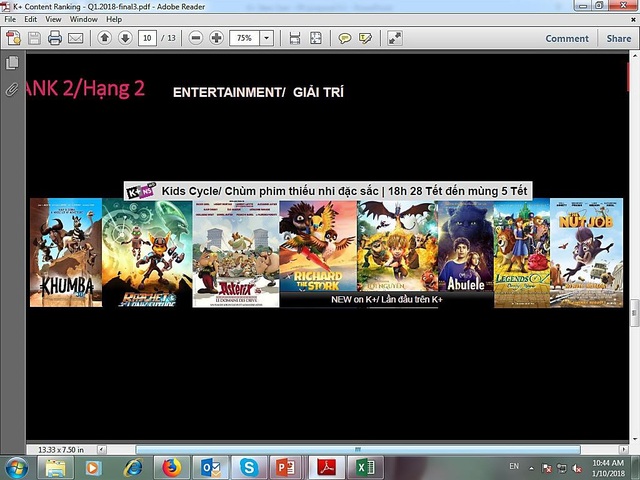Open the attachments paperclip panel
Image resolution: width=640 pixels, height=480 pixels.
click(x=12, y=88)
